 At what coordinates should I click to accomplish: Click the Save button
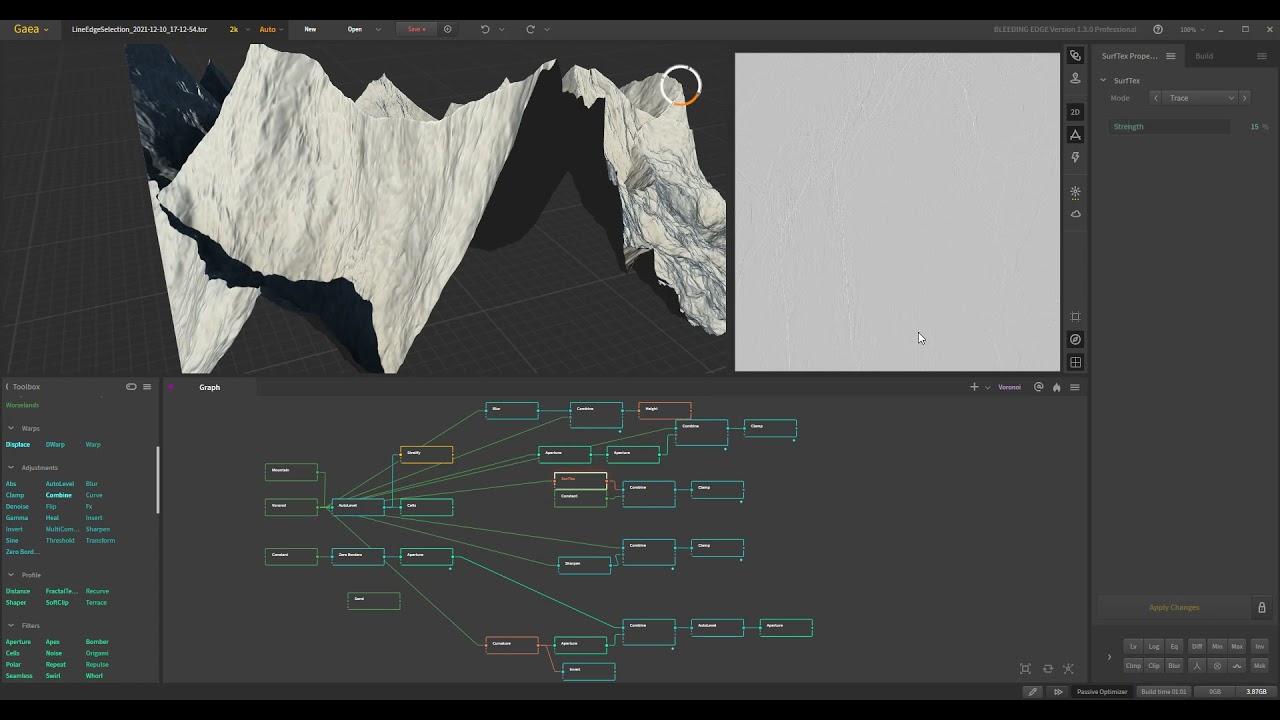click(x=416, y=29)
